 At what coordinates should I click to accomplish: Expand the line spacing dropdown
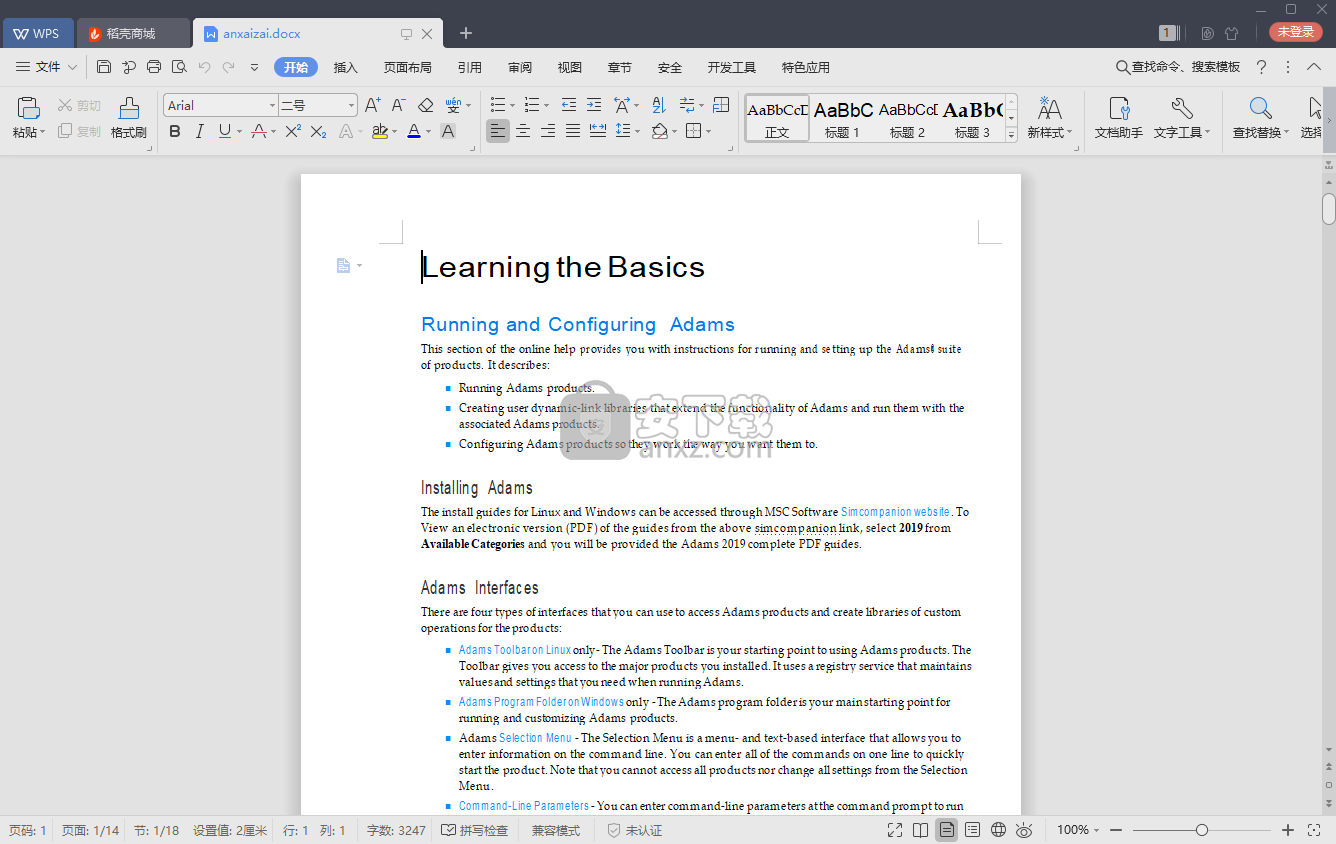click(638, 131)
